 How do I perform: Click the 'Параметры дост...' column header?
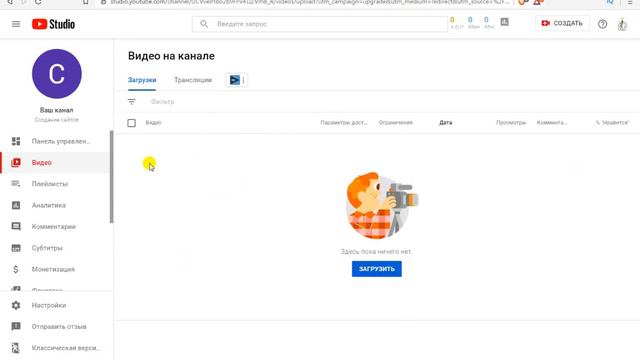click(x=344, y=122)
